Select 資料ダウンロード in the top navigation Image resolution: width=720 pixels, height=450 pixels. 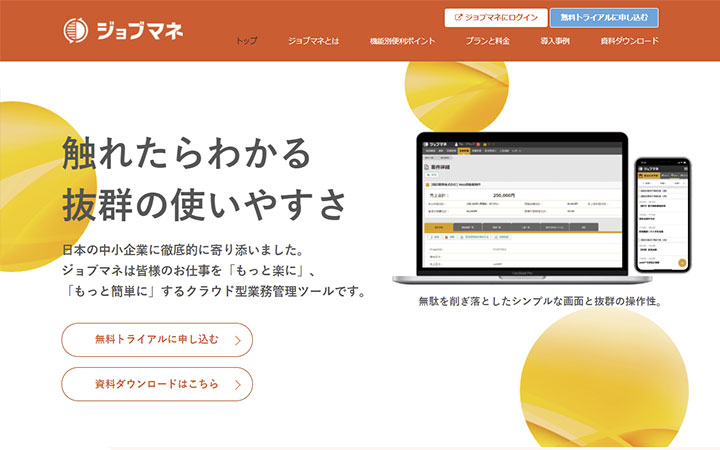pos(629,41)
